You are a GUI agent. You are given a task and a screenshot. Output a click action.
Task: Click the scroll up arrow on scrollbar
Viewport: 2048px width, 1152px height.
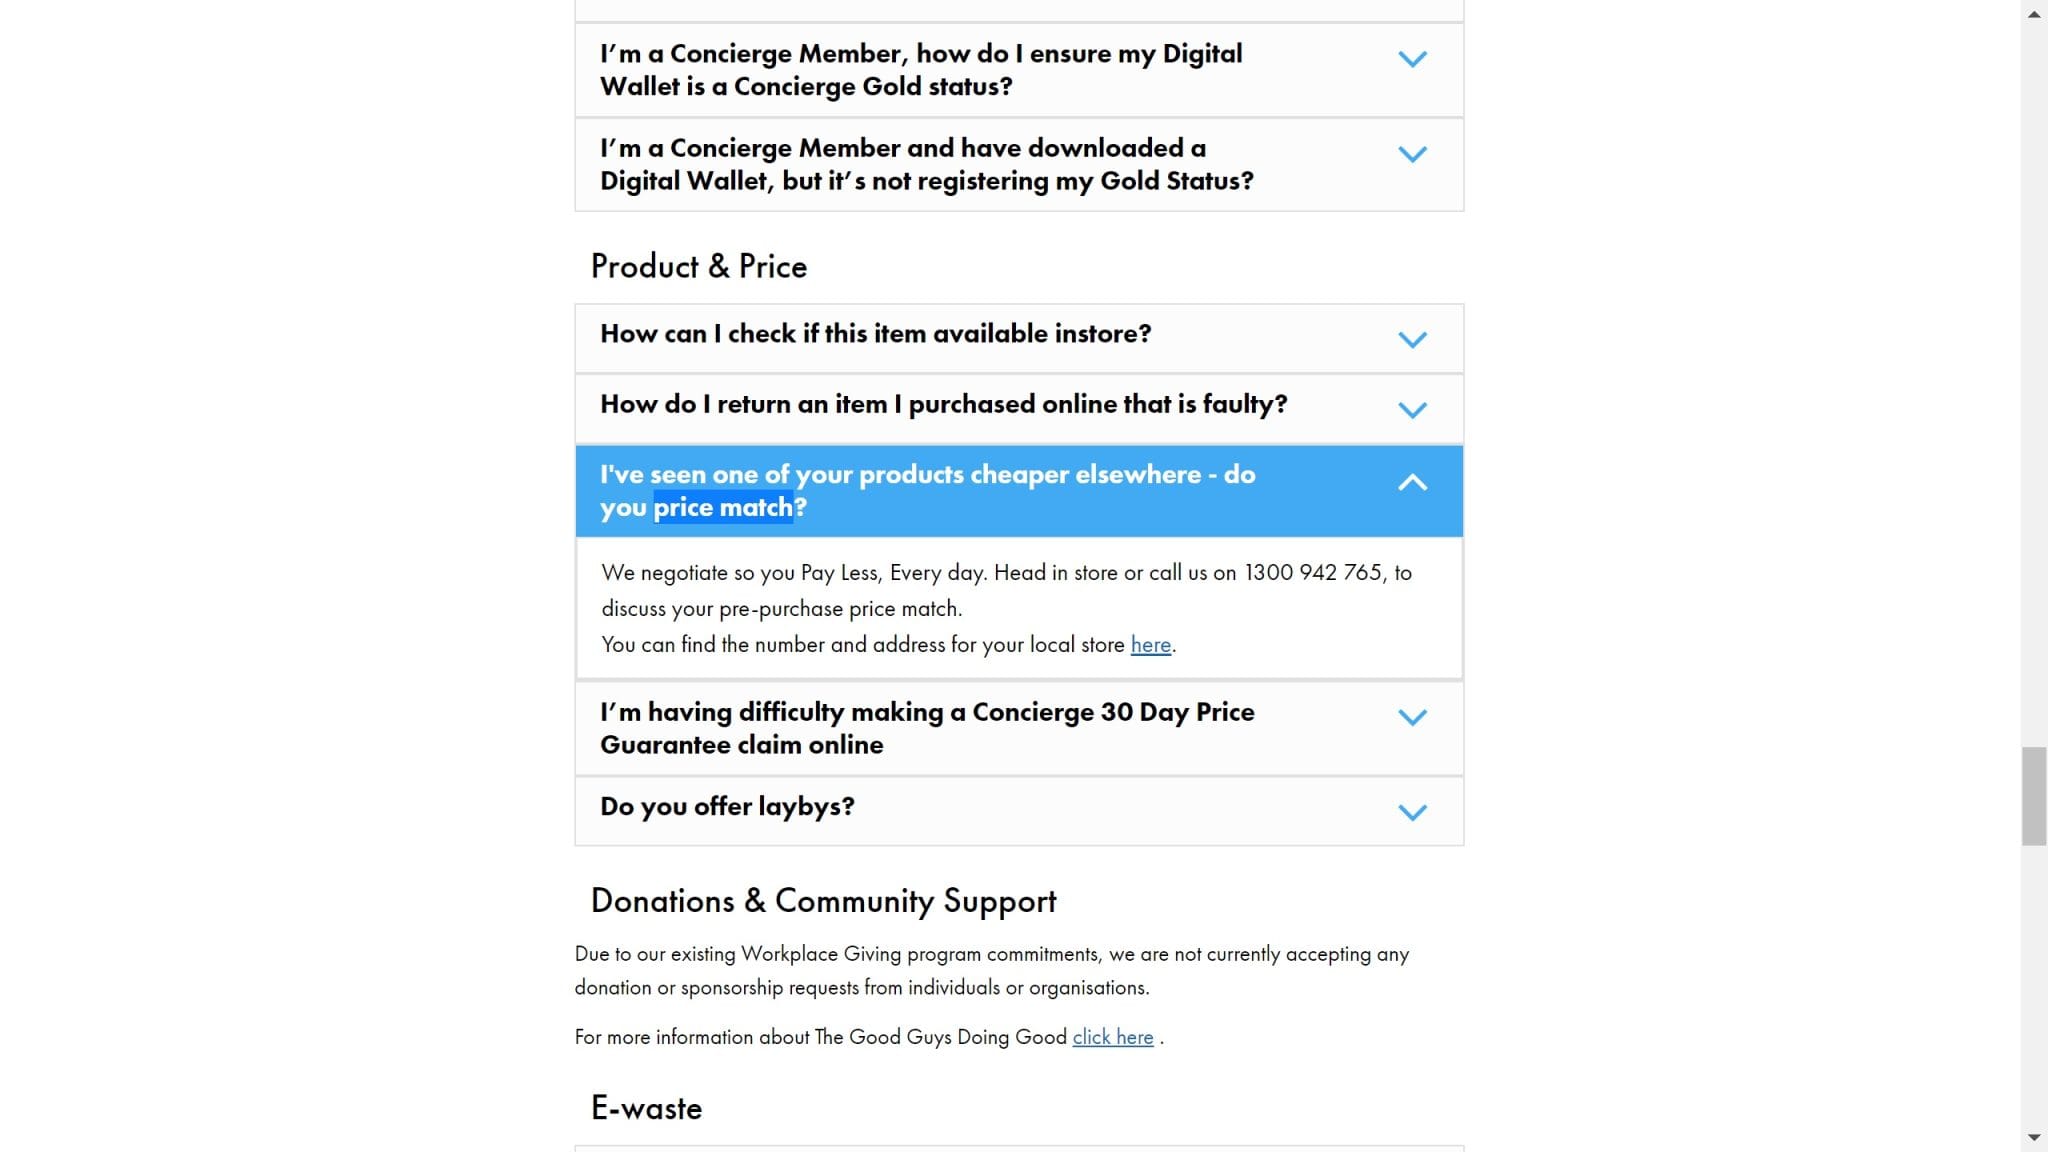2034,14
